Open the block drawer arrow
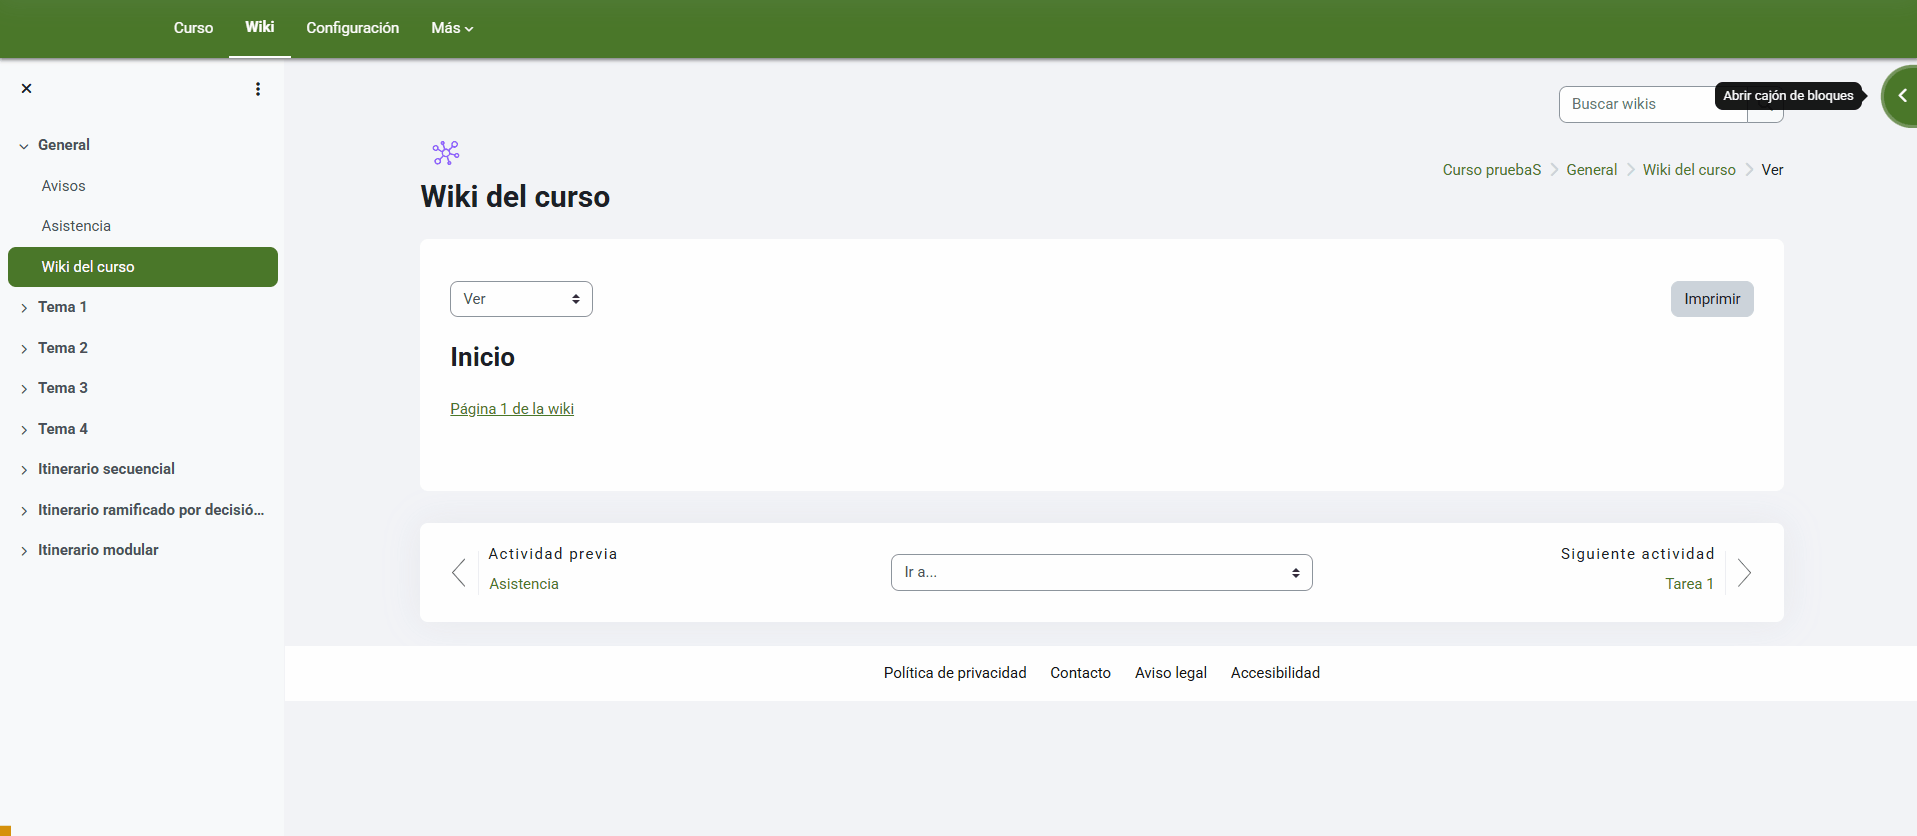 pos(1902,96)
